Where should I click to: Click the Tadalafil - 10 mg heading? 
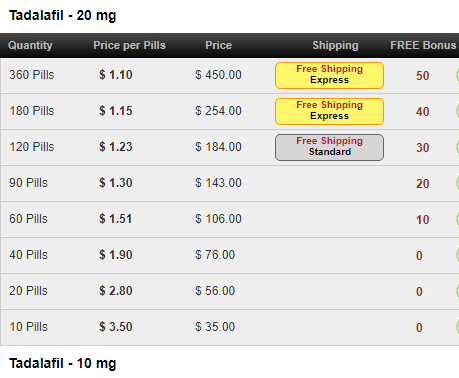click(63, 363)
